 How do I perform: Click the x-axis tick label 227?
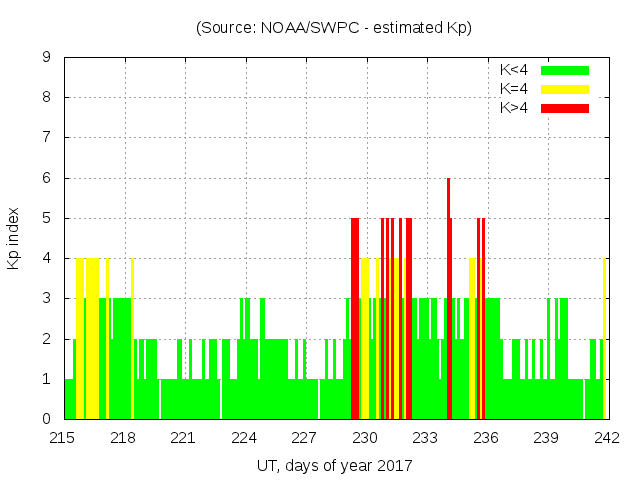304,438
